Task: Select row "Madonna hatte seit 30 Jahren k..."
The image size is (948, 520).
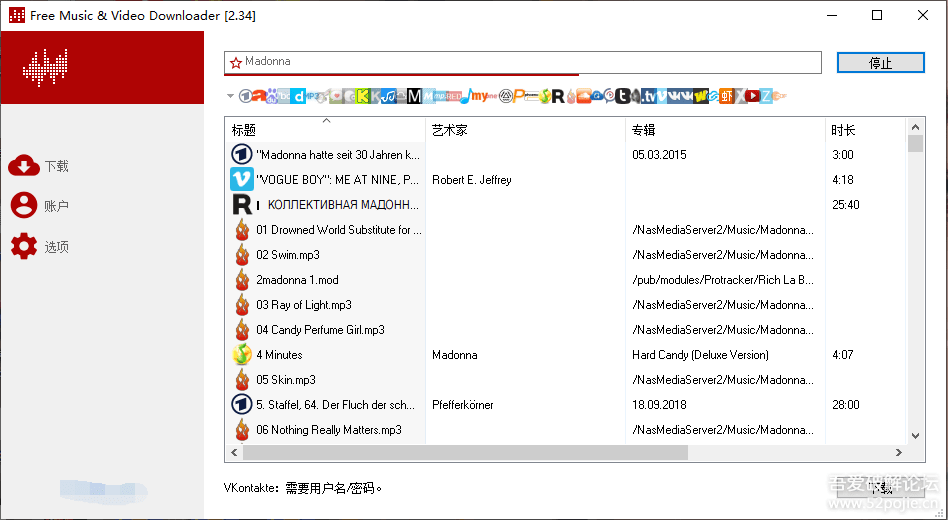Action: [x=567, y=155]
